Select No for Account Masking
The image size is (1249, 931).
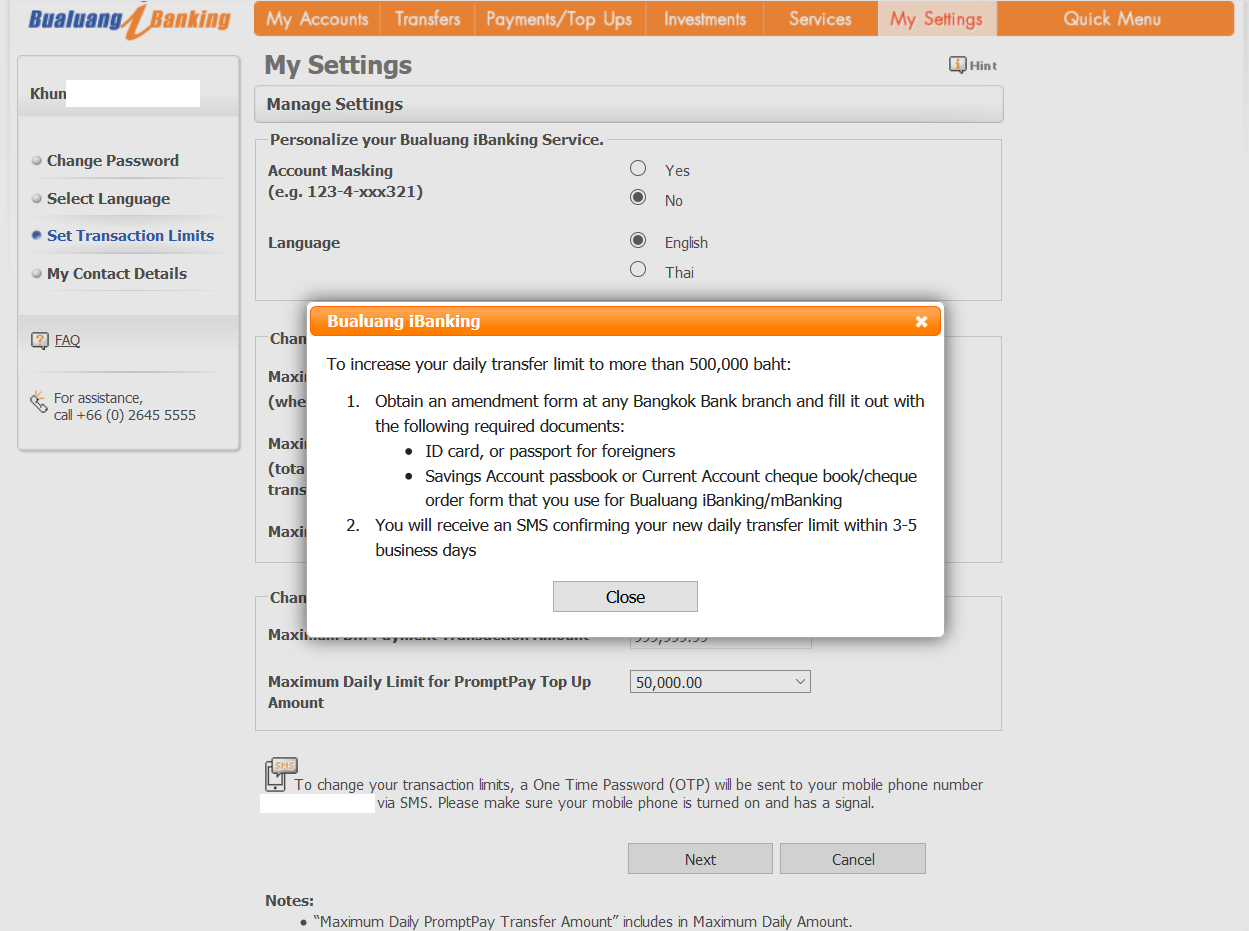(638, 198)
